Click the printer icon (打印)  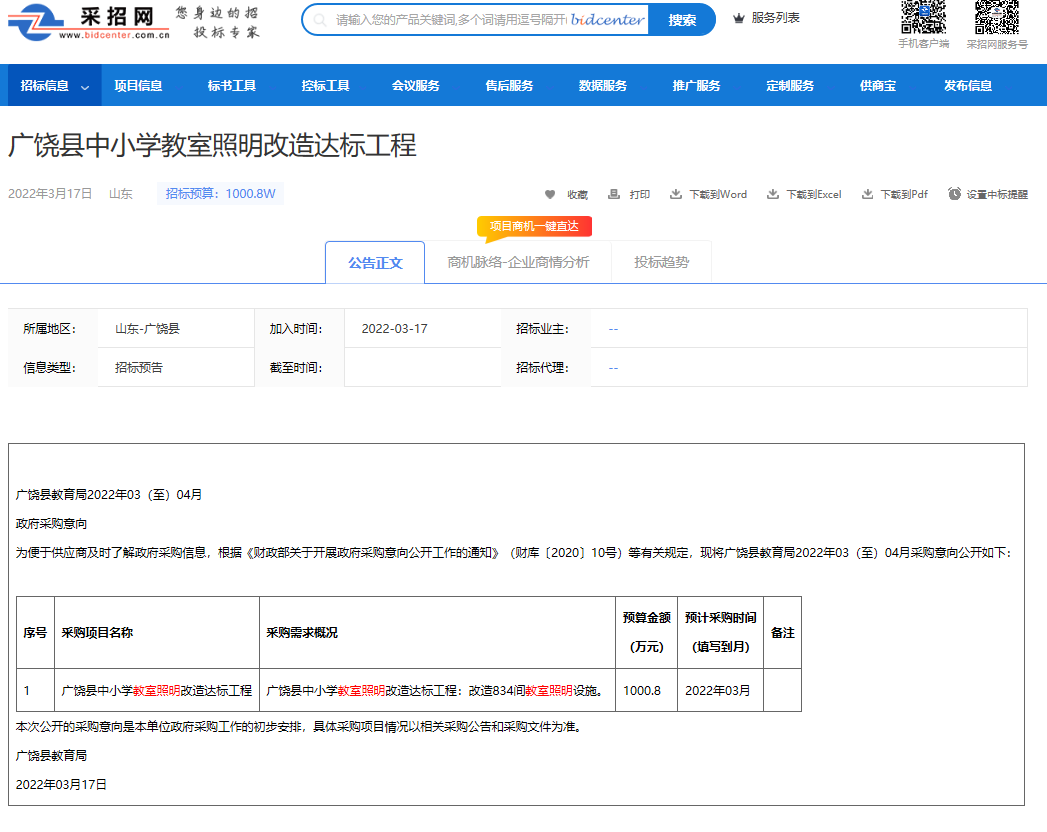coord(614,194)
